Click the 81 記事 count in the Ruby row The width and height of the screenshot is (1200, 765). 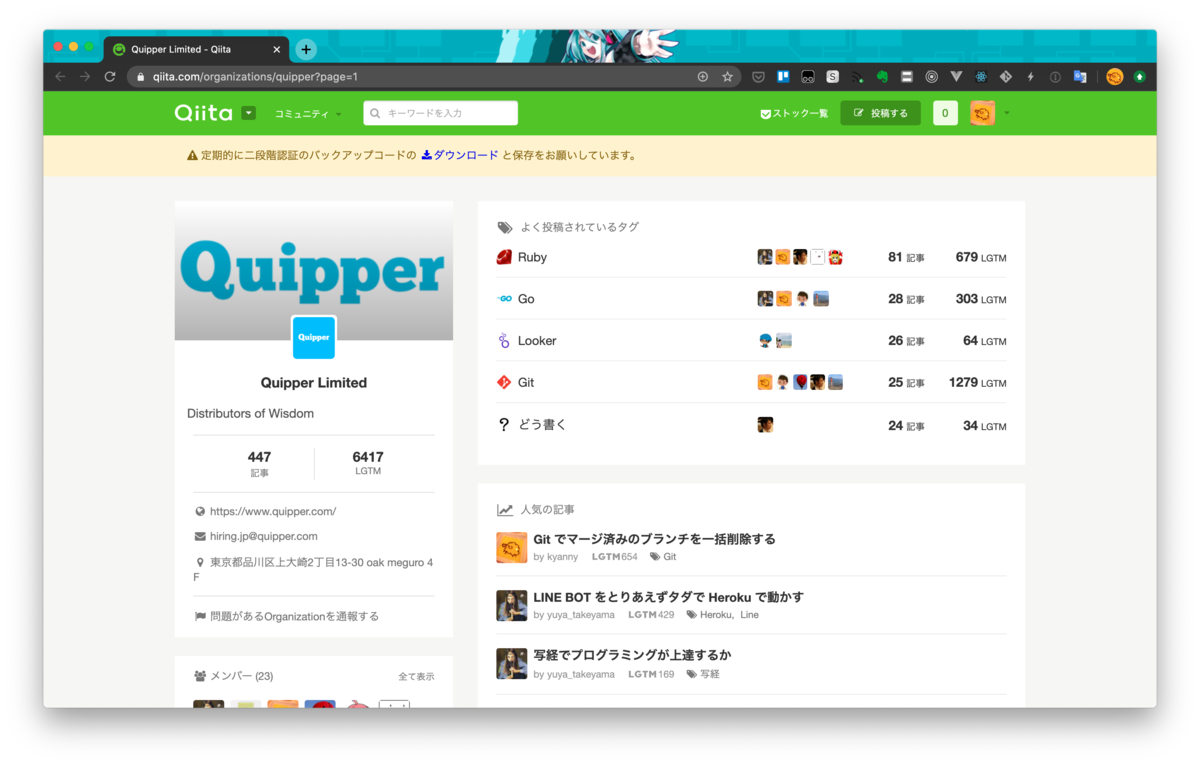(x=906, y=257)
